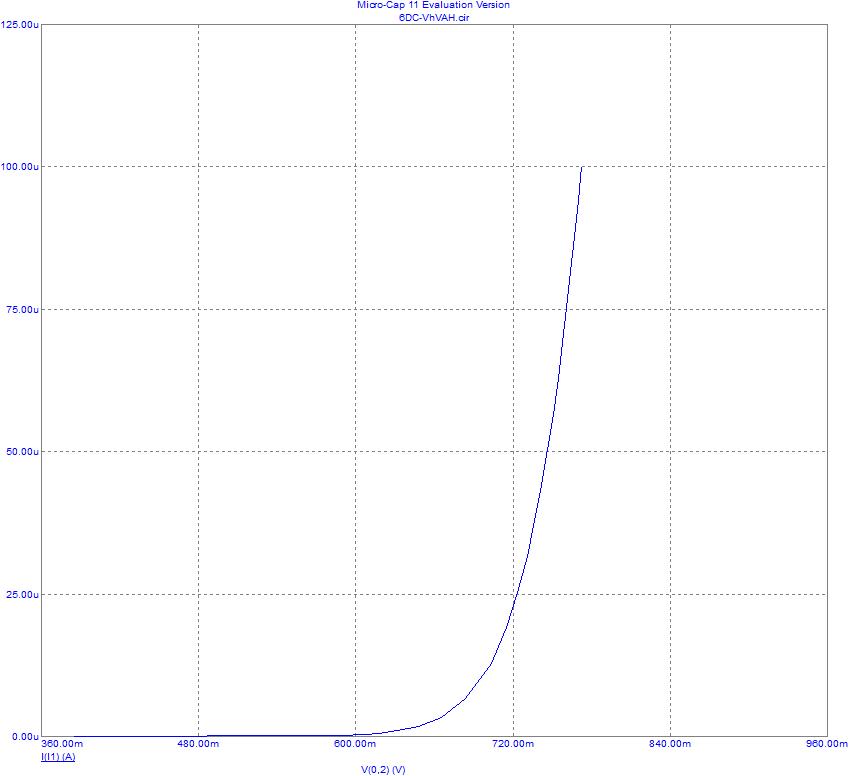Click the 600.00m x-axis value
This screenshot has width=849, height=776.
click(355, 744)
